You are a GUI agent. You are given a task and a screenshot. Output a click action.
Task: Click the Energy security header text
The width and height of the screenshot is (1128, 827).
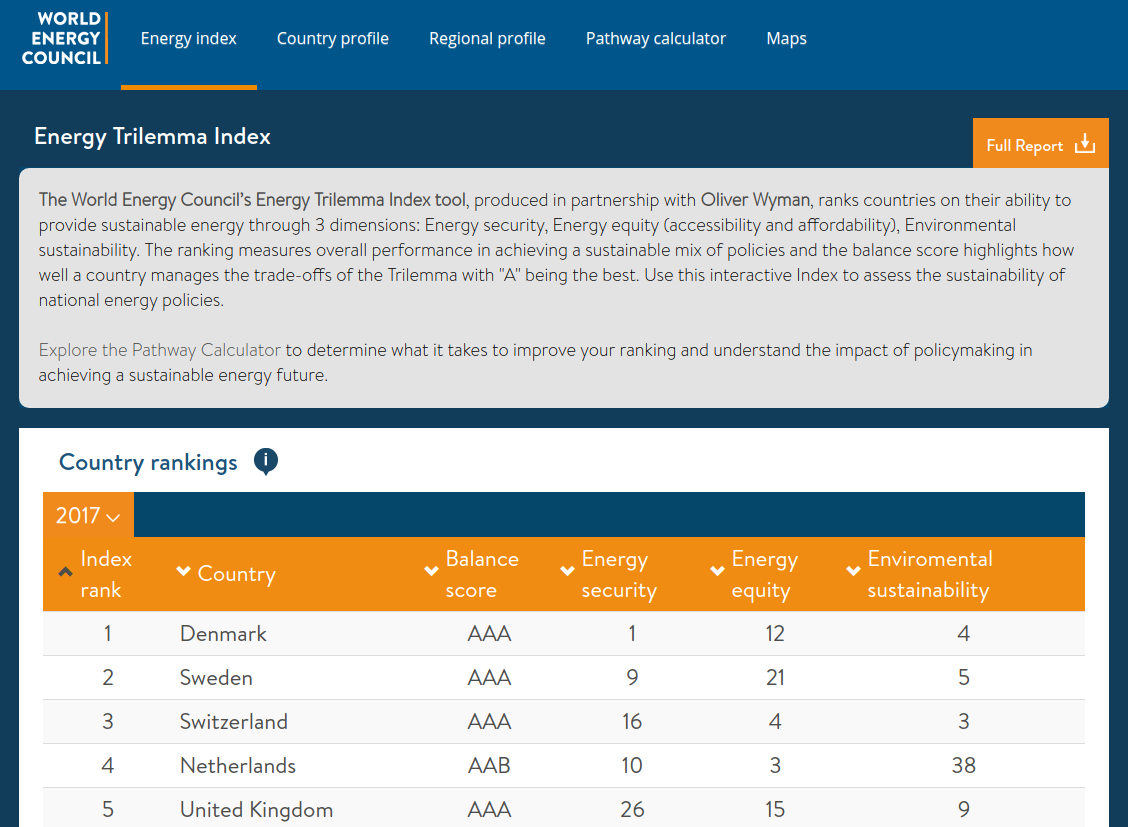click(619, 574)
